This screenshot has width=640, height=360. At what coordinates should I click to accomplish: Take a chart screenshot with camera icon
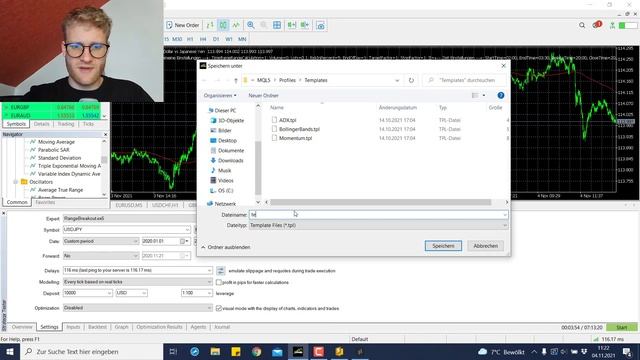click(x=321, y=26)
